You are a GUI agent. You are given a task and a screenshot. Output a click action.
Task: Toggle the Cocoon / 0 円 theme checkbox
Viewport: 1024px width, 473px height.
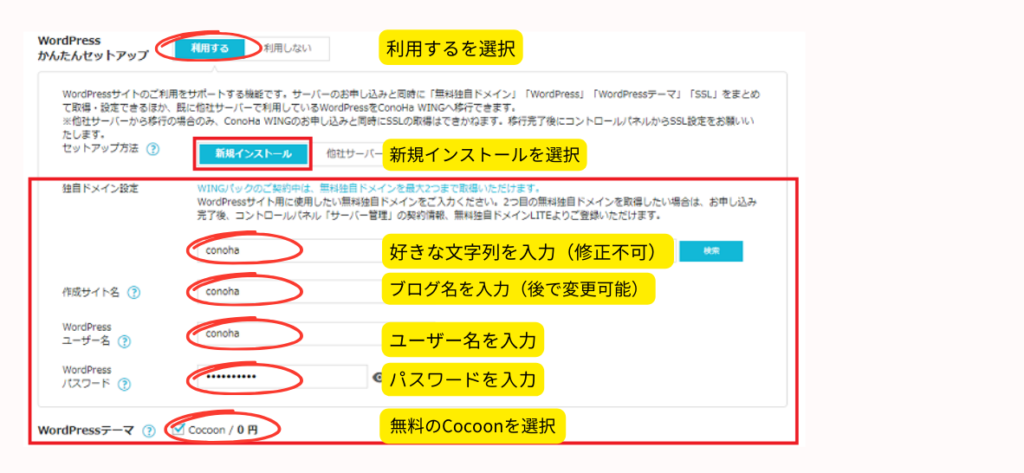point(179,429)
